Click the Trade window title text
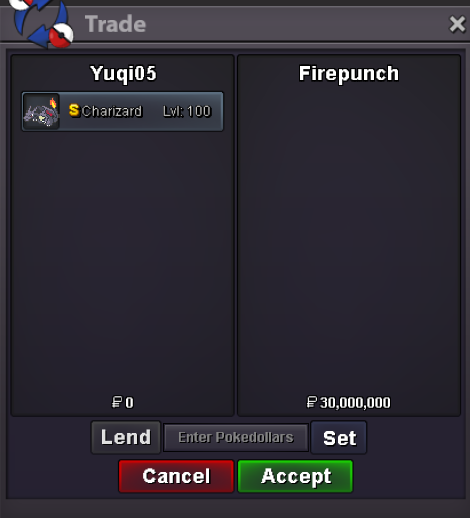The image size is (470, 518). pyautogui.click(x=115, y=24)
